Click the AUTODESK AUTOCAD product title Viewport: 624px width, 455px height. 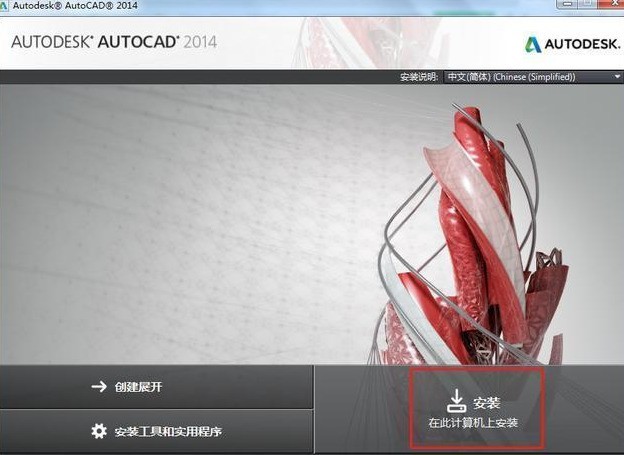click(x=95, y=43)
